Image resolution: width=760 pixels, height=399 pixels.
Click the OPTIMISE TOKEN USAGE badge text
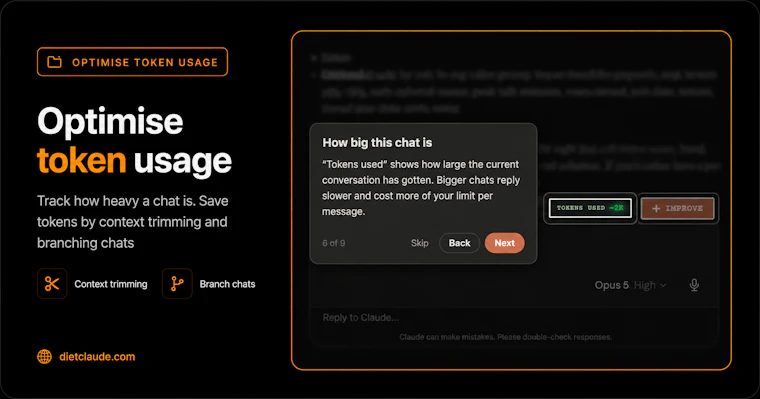145,63
